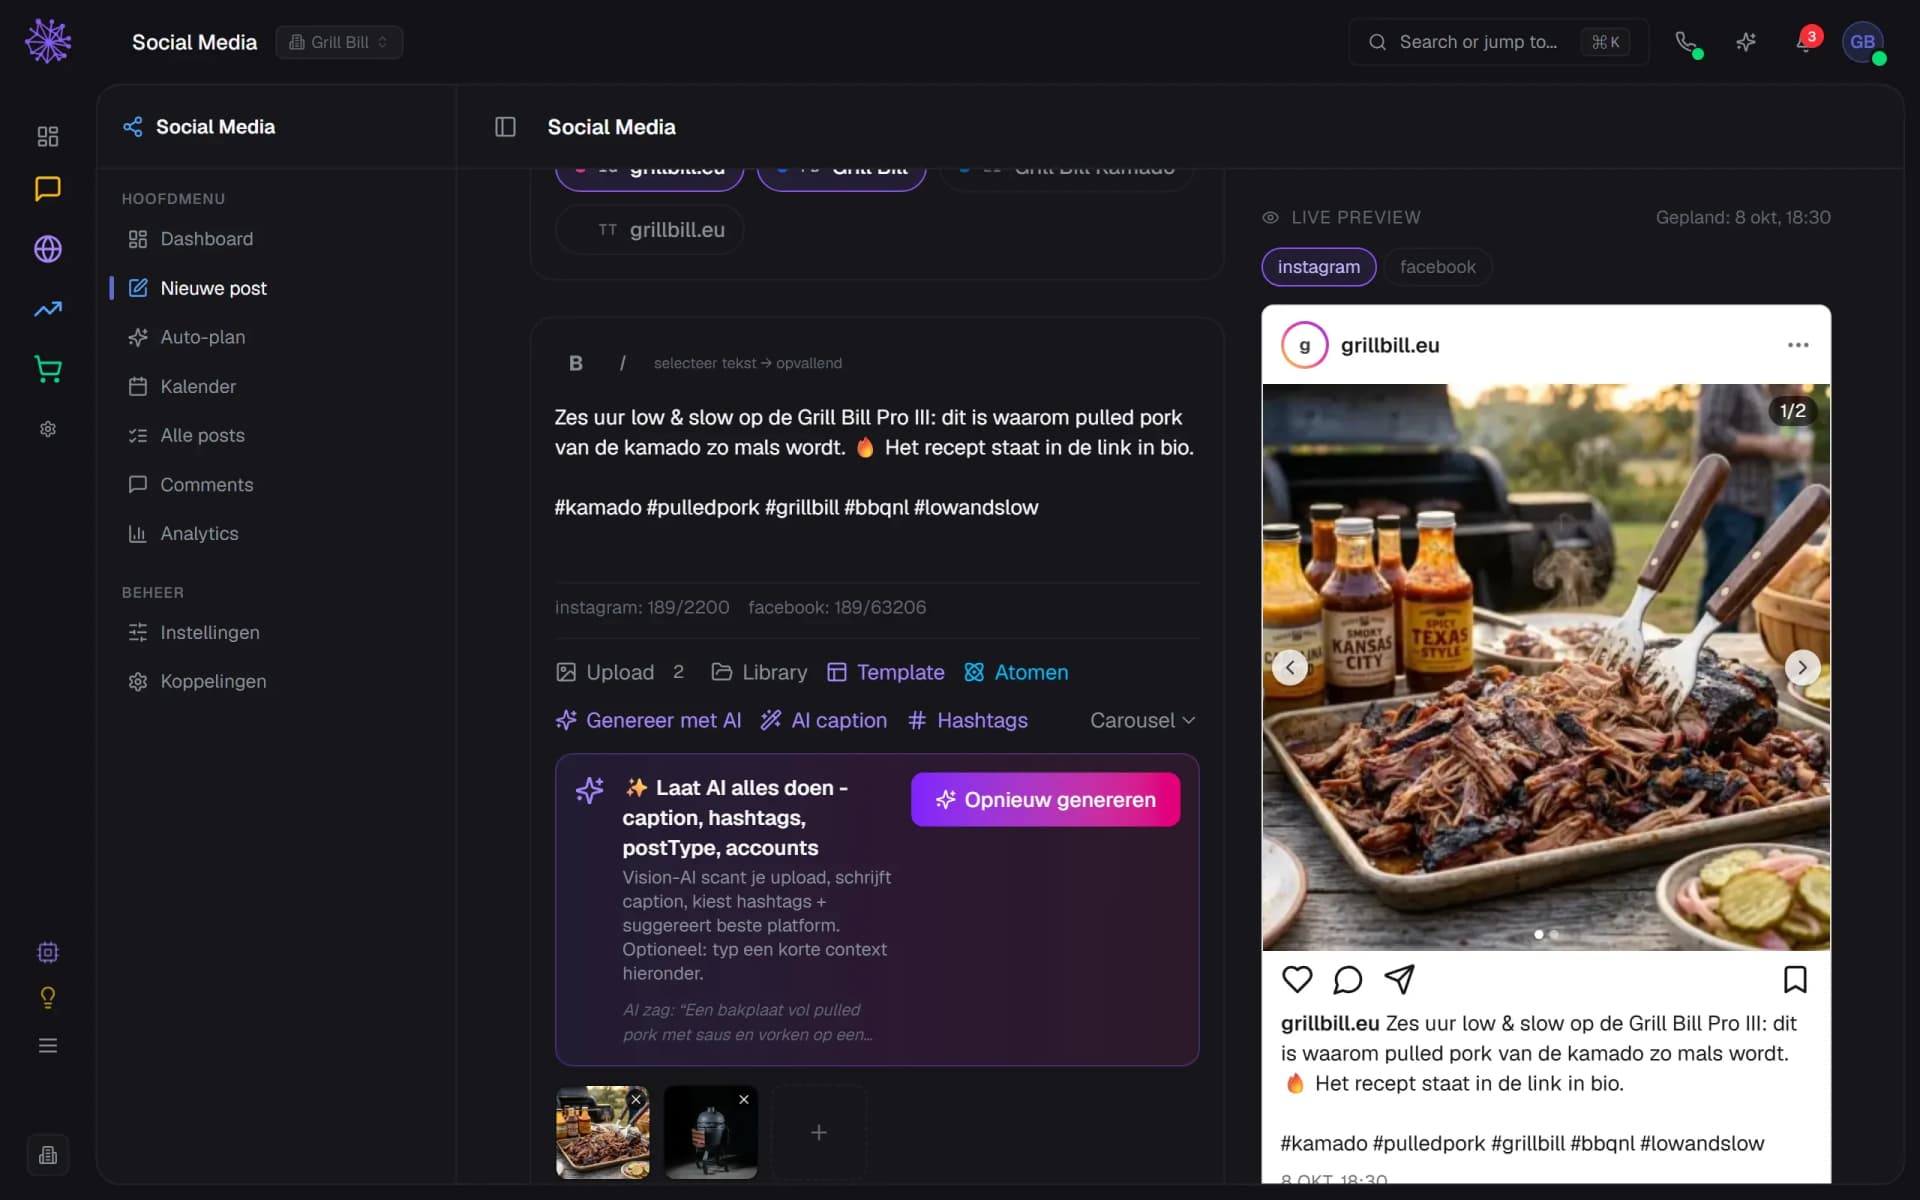Open the Grill Bill workspace switcher
1920x1200 pixels.
[x=339, y=42]
